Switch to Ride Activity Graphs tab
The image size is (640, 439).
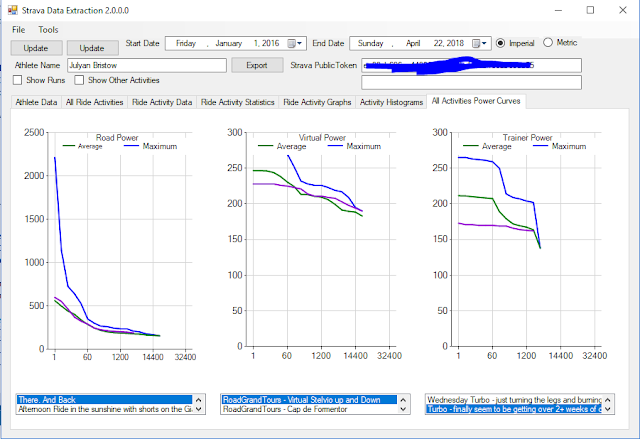(317, 102)
